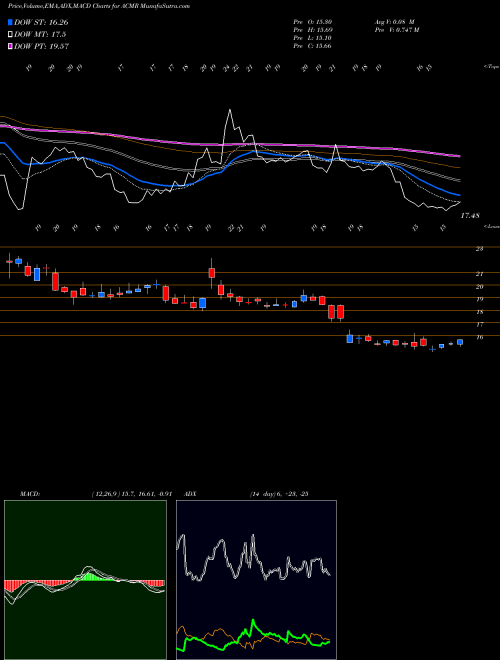Viewport: 500px width, 660px height.
Task: Click the 20 price axis label
Action: [x=479, y=287]
